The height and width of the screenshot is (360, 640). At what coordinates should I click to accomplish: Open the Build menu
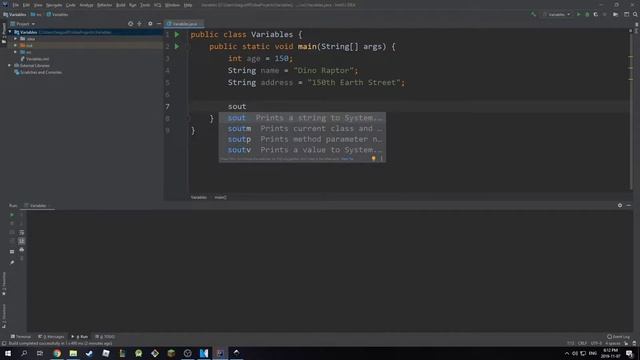121,5
